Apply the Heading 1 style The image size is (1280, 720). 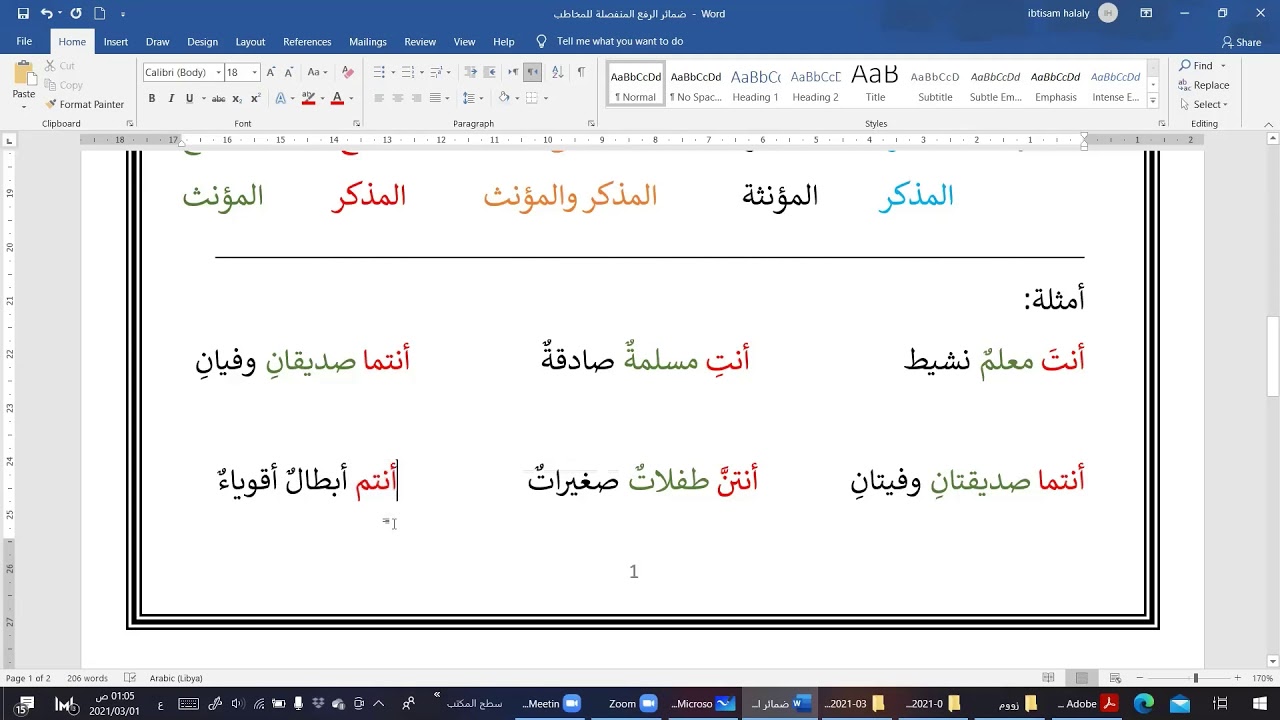(755, 86)
